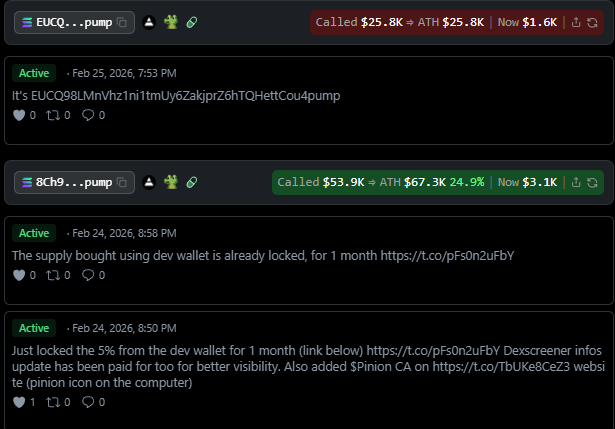This screenshot has height=429, width=615.
Task: Like the Feb 24 8:58 PM post
Action: [19, 275]
